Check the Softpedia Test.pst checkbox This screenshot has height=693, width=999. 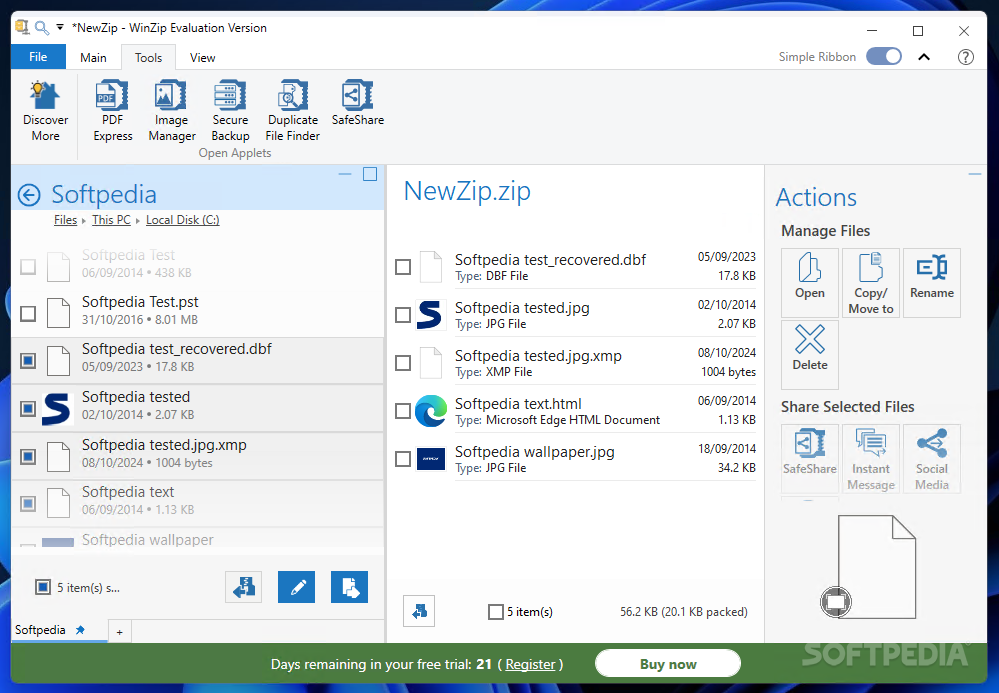click(28, 313)
